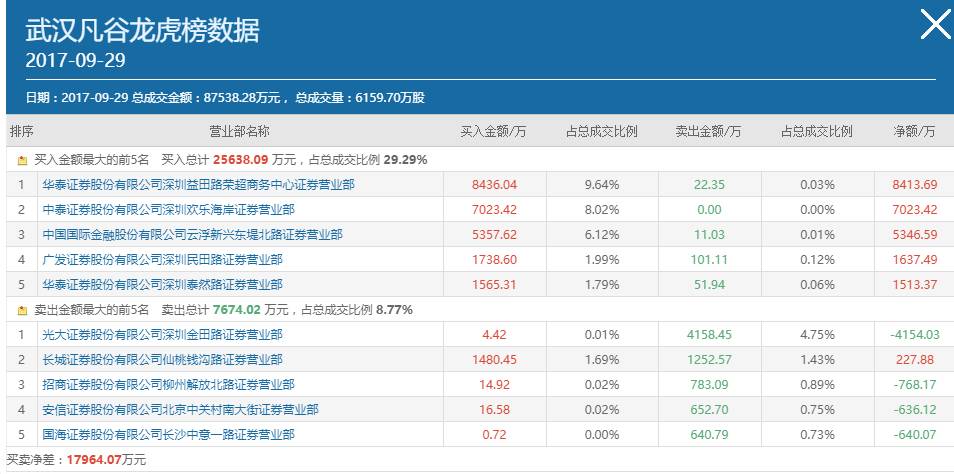Open 华泰证券深圳益田路荣超商务中心证券营业部 link

(197, 185)
